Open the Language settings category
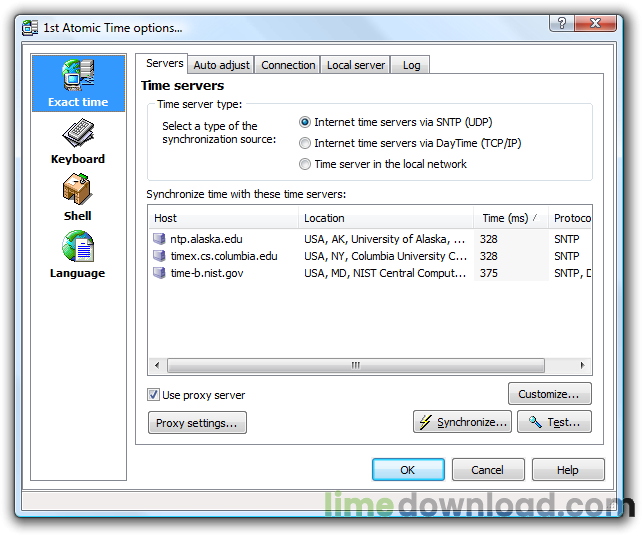 pos(77,255)
